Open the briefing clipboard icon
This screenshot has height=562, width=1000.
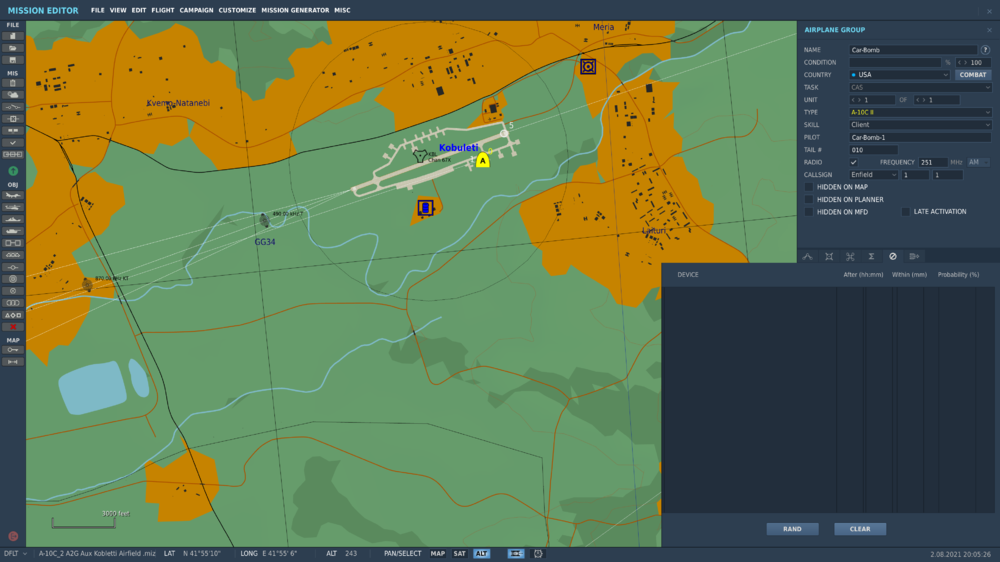pos(12,83)
